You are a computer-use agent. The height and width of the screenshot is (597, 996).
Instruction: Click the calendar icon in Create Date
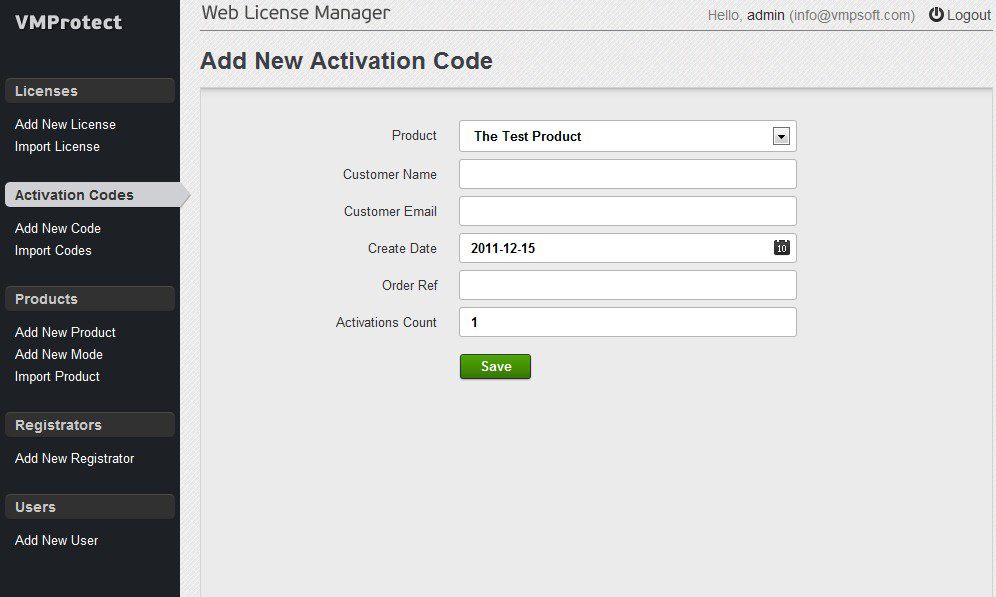click(x=782, y=248)
